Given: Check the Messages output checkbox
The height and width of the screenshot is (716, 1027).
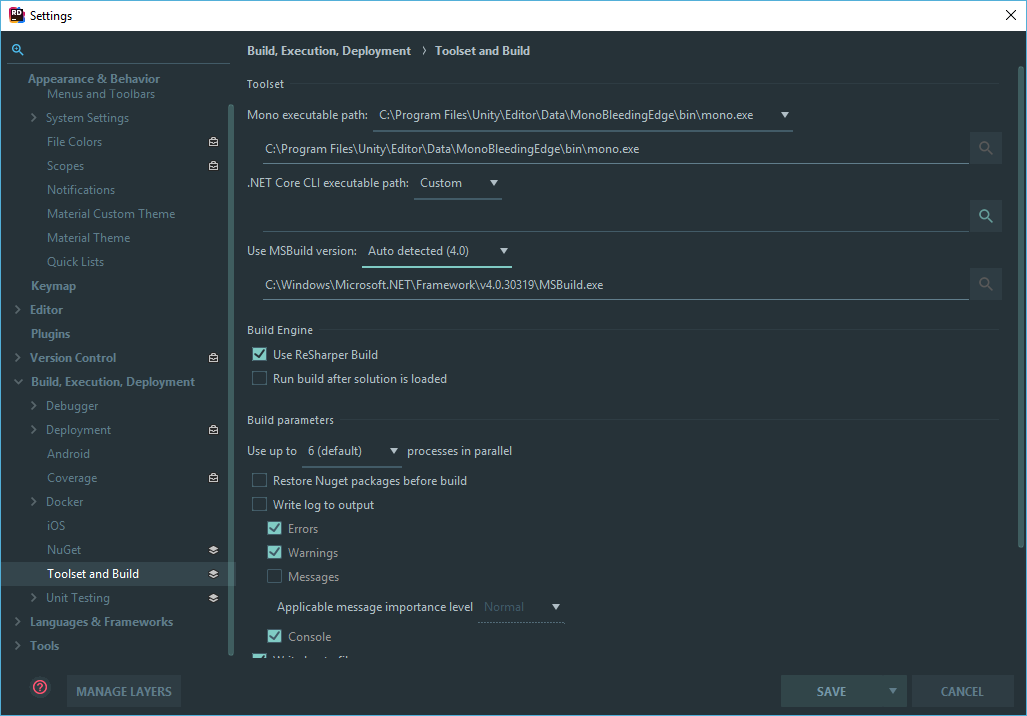Looking at the screenshot, I should pyautogui.click(x=275, y=576).
